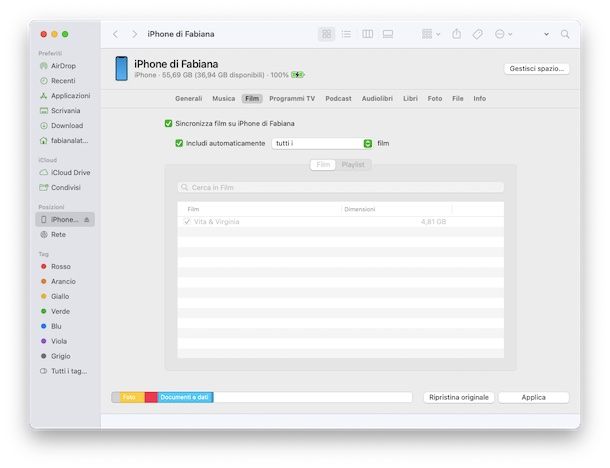Switch to column view
This screenshot has height=468, width=610.
(367, 34)
